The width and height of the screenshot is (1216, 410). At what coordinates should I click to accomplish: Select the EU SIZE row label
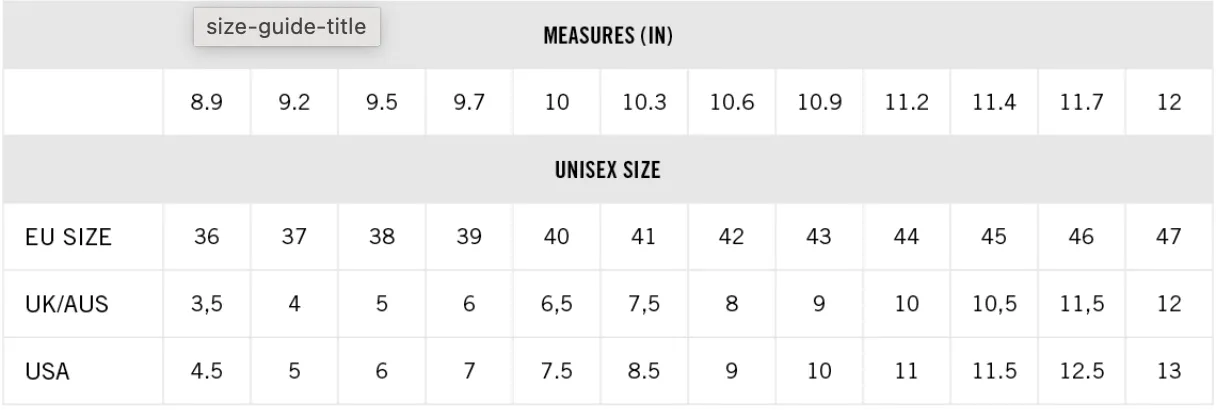pyautogui.click(x=68, y=237)
